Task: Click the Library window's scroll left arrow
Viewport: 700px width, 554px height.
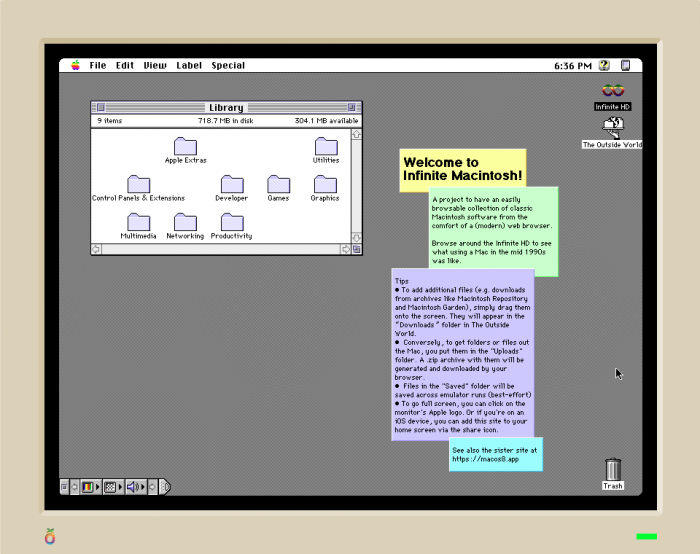Action: click(96, 249)
